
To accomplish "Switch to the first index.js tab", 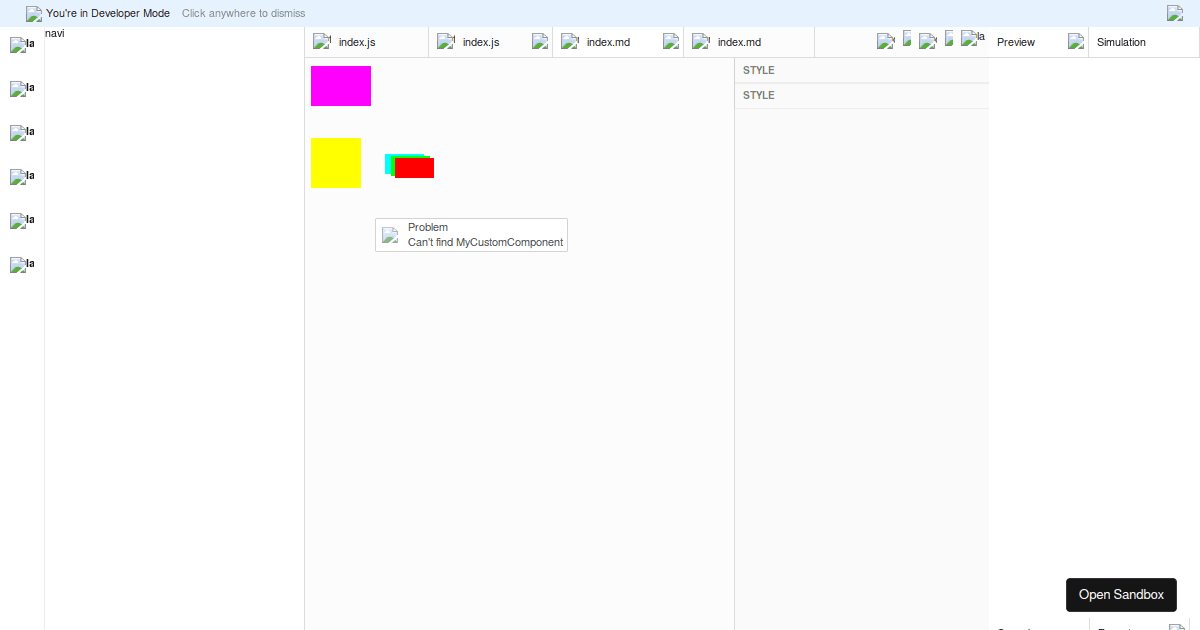I will (x=358, y=42).
